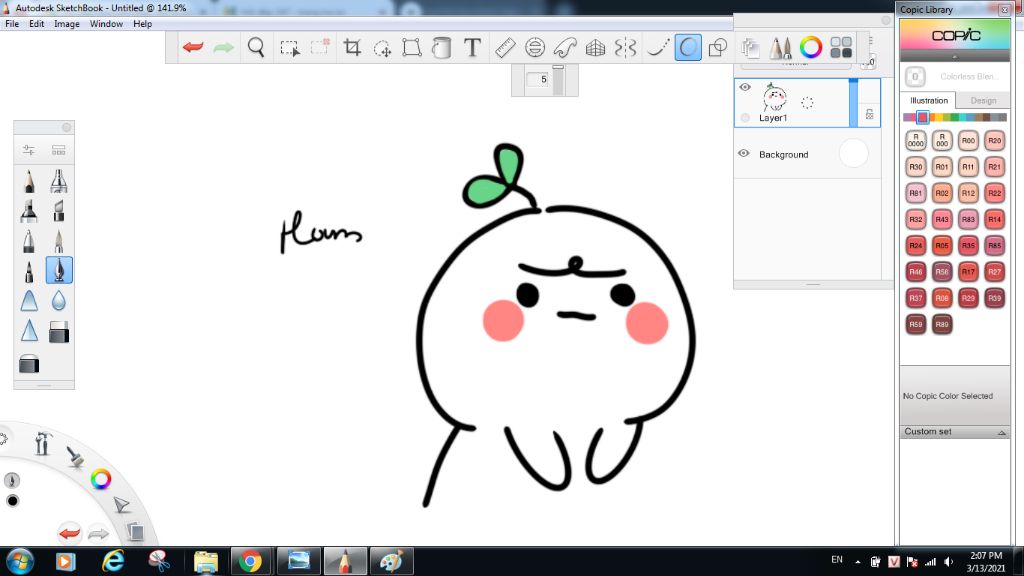Select the water drop blend brush
The height and width of the screenshot is (576, 1024).
point(59,300)
